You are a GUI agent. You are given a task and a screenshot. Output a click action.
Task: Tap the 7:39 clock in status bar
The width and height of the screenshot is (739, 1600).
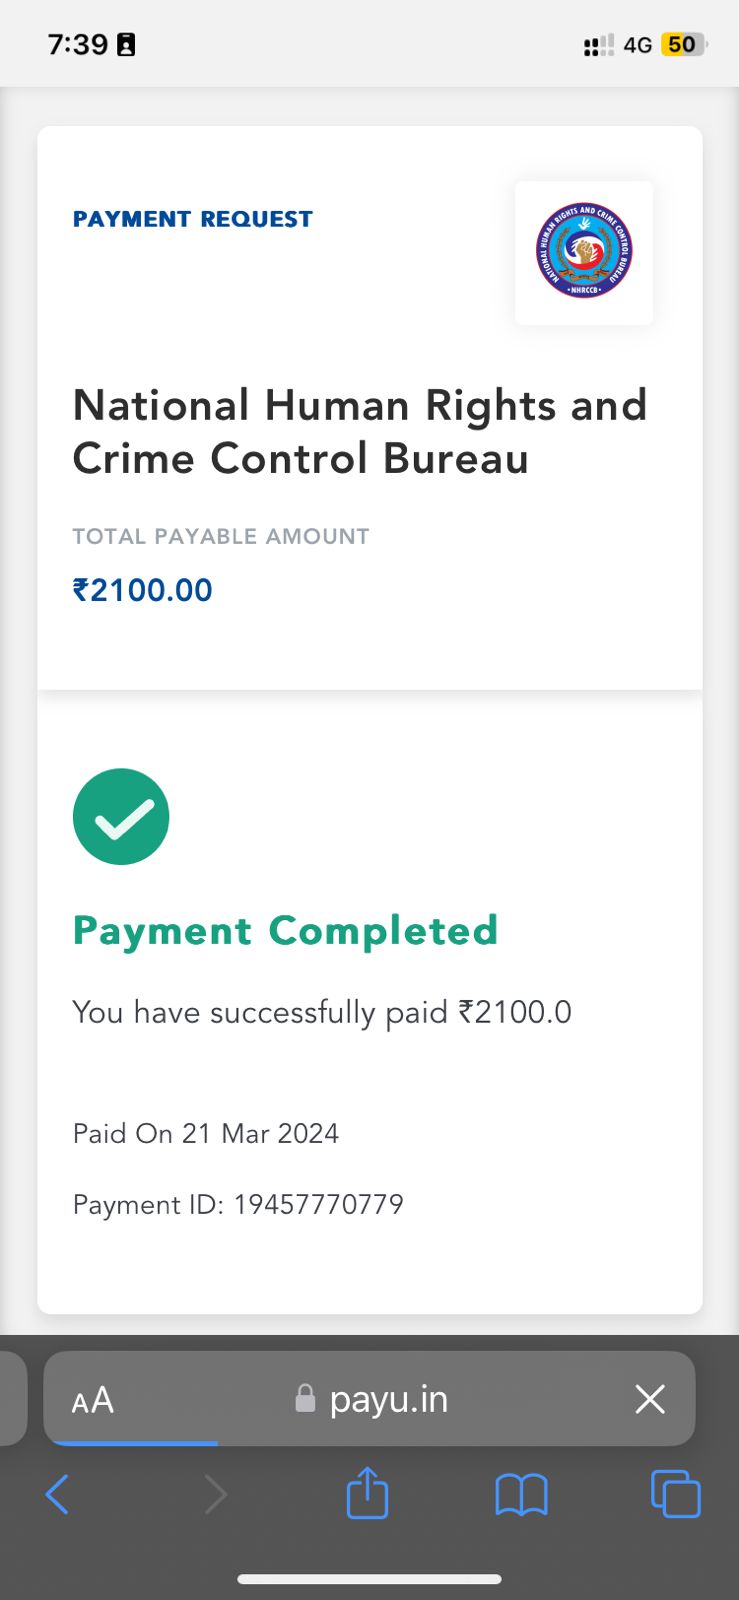point(78,44)
